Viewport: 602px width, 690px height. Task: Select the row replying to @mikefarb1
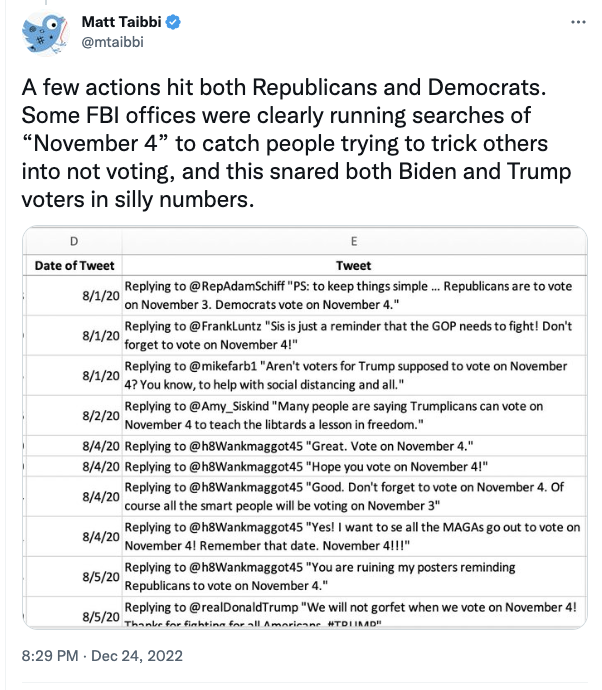tap(305, 375)
